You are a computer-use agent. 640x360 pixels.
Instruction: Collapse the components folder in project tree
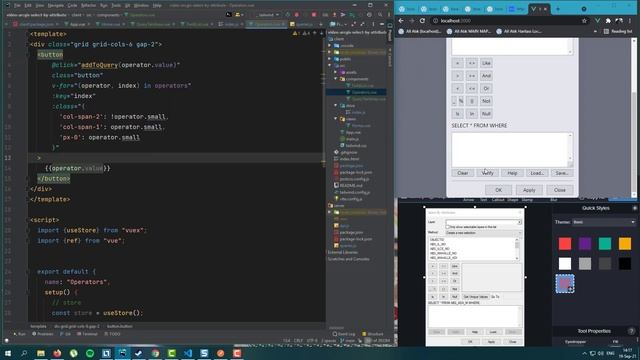336,79
